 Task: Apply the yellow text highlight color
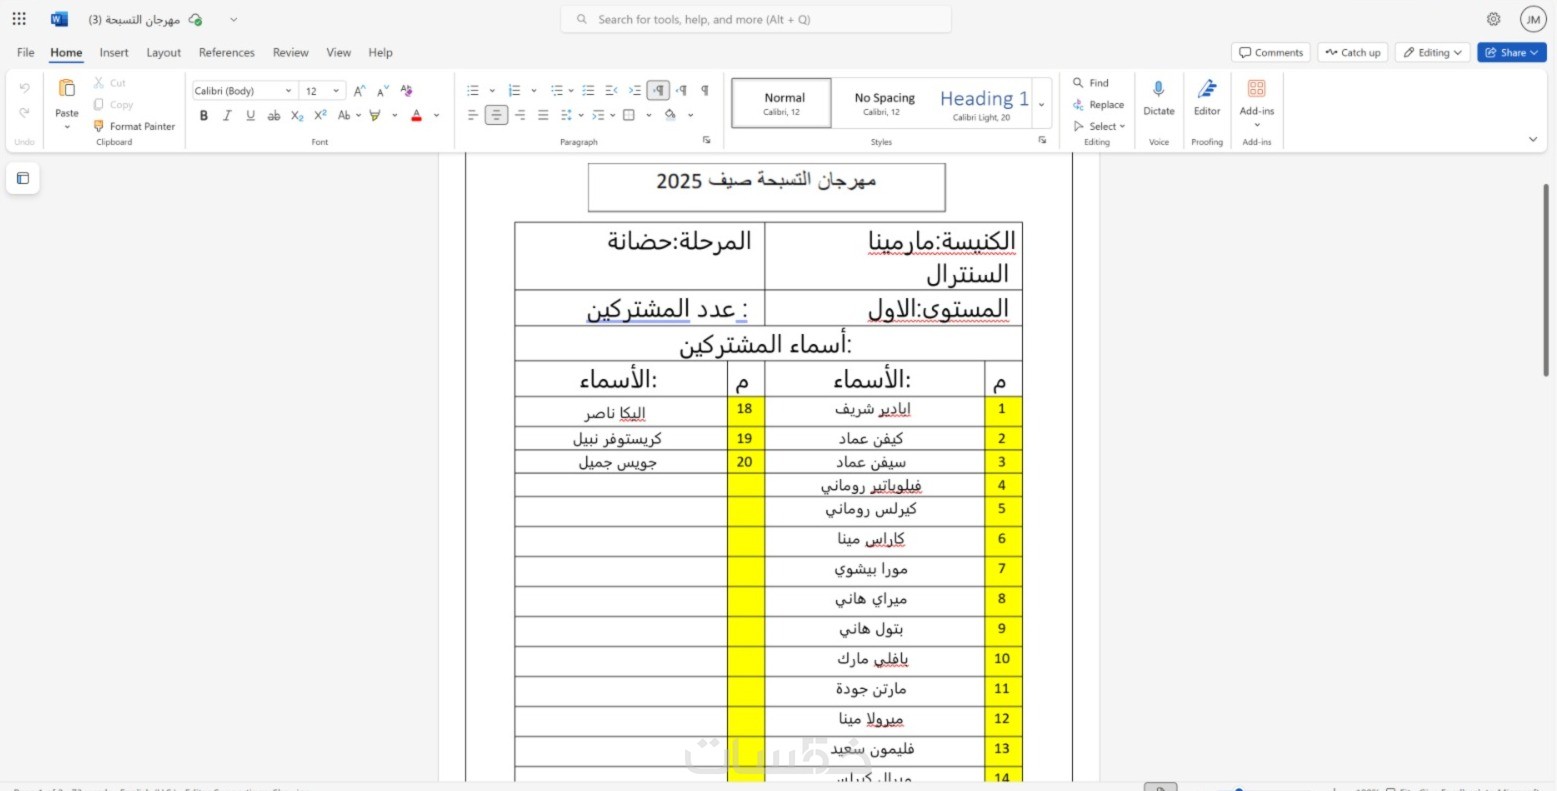(x=376, y=115)
